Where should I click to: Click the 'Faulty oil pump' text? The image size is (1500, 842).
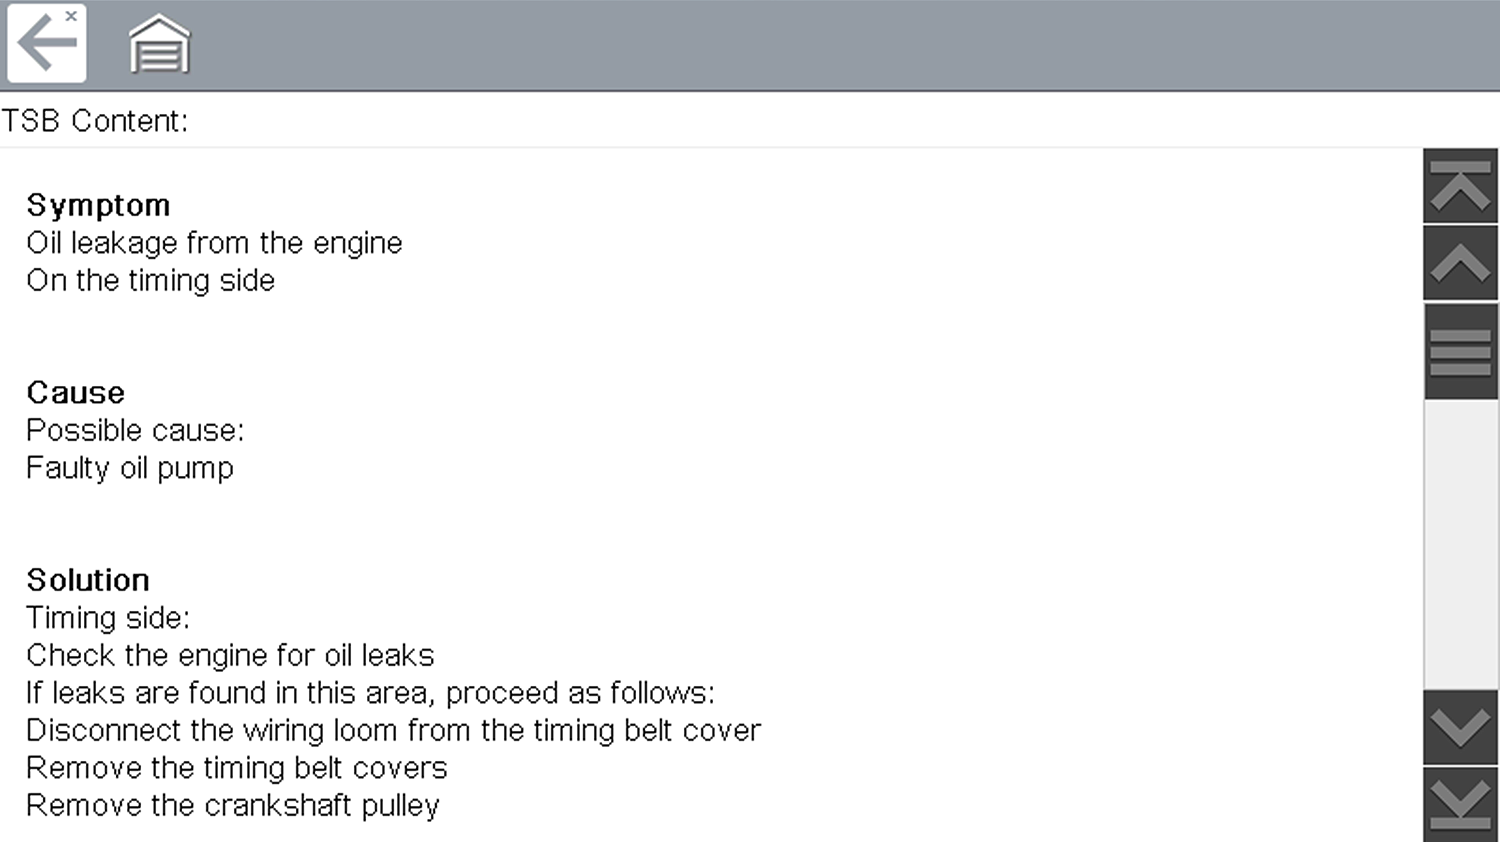130,468
